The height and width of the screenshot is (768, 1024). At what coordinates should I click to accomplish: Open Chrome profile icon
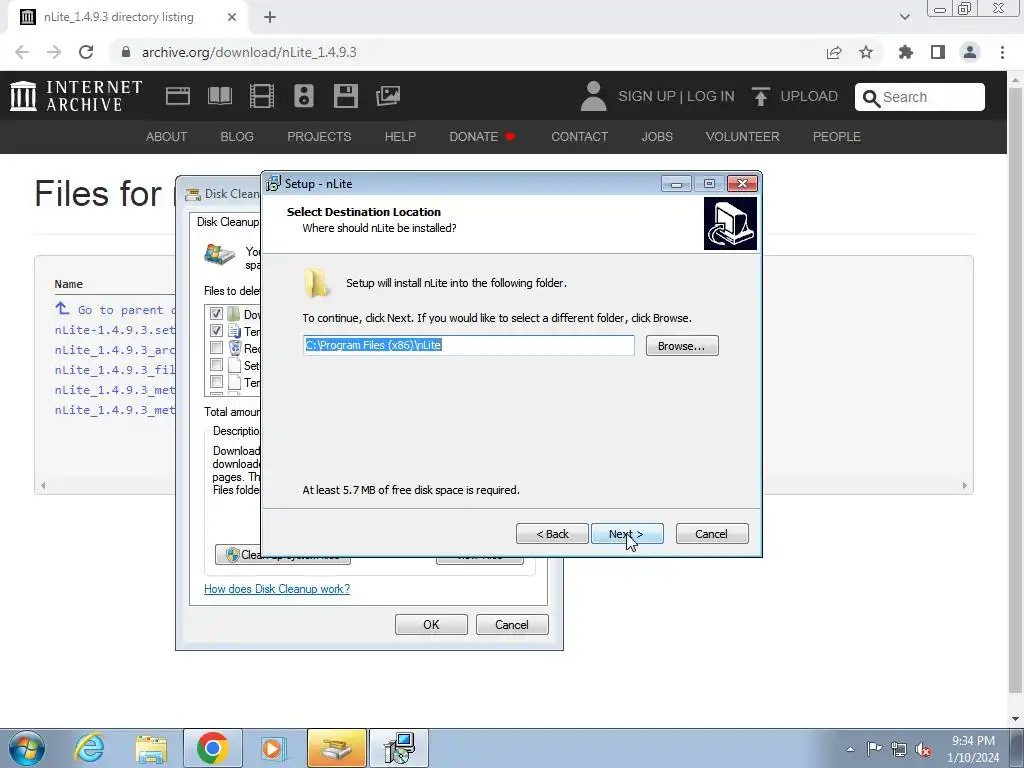tap(970, 52)
